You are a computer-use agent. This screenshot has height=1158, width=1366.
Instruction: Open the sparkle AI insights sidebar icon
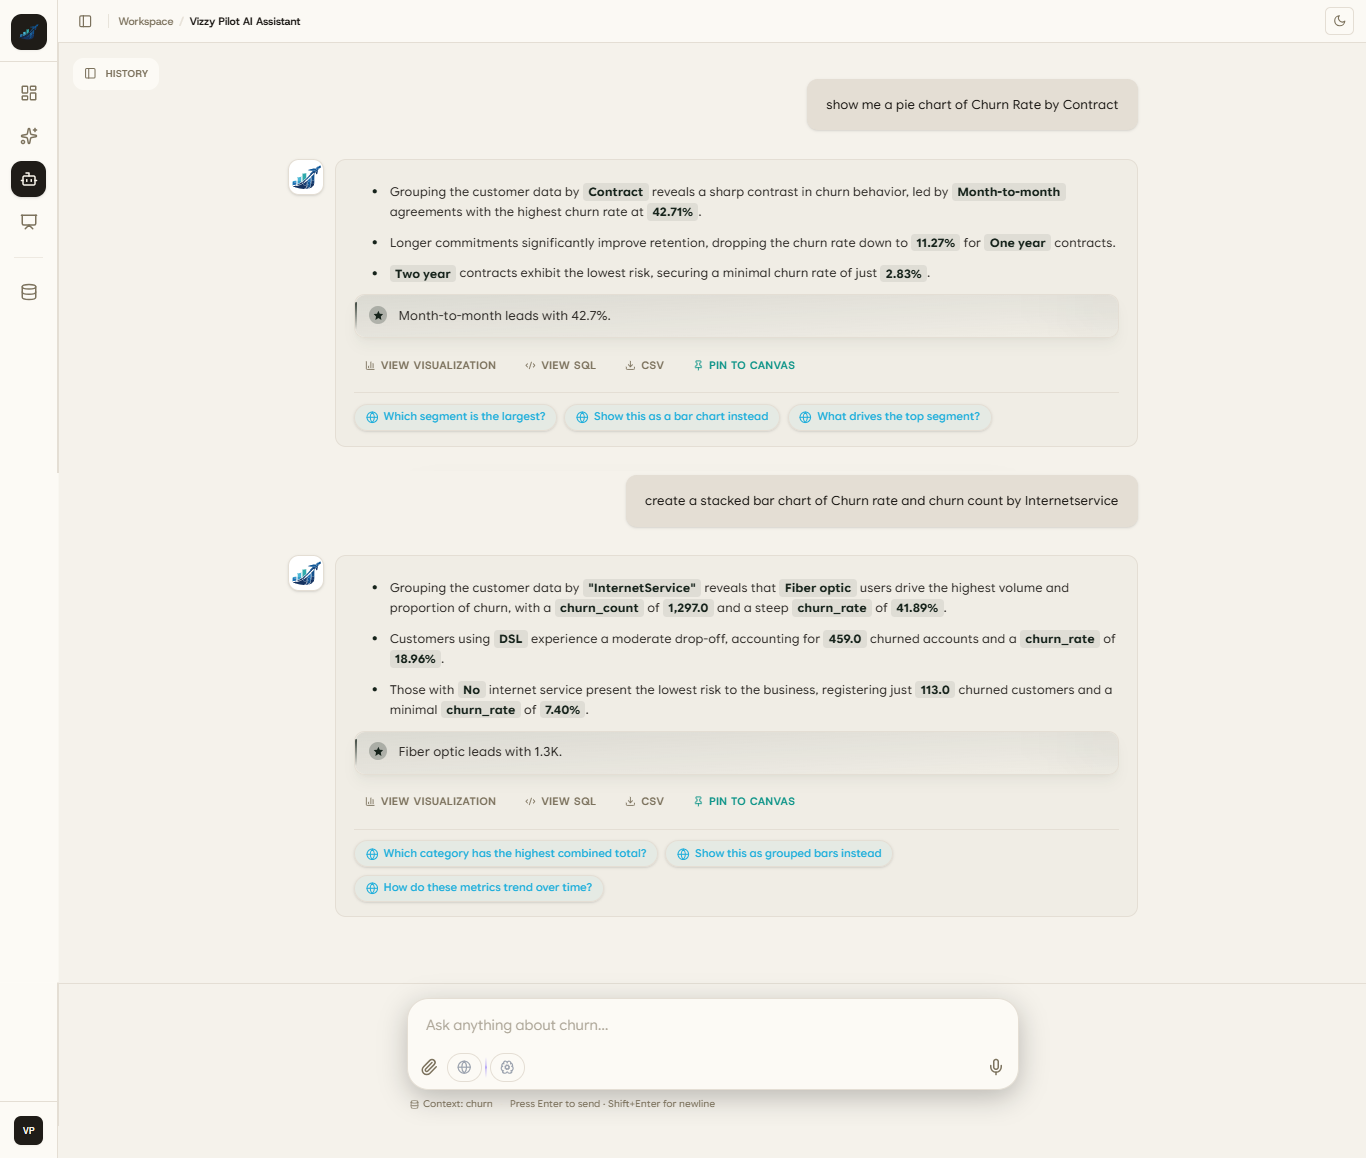(29, 136)
